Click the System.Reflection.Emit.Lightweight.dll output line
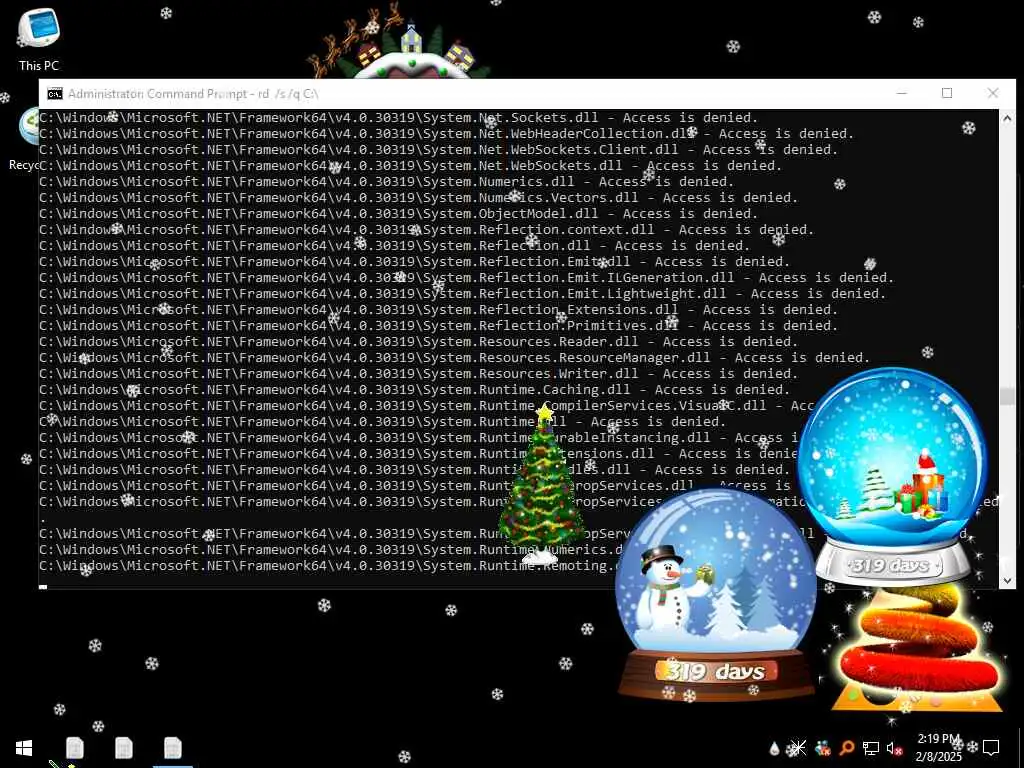The image size is (1024, 768). coord(462,293)
